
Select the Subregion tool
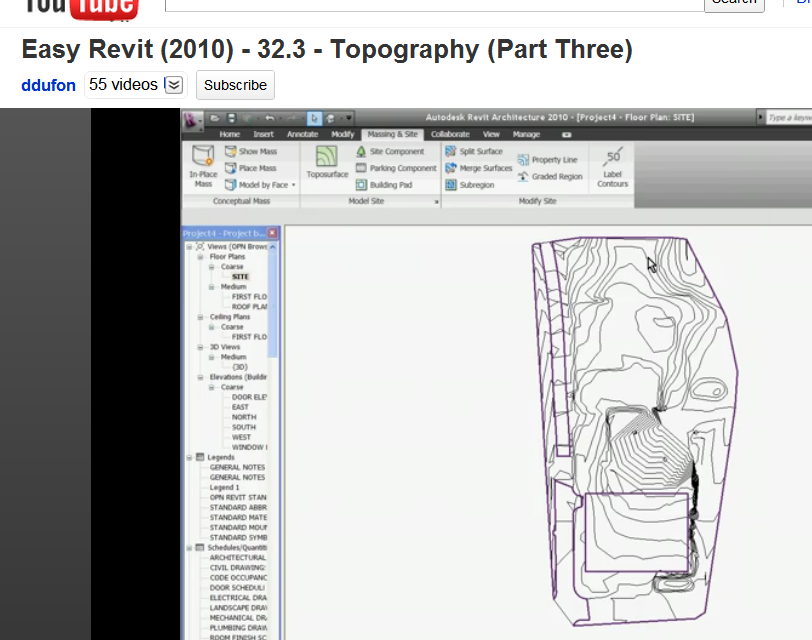pos(470,184)
